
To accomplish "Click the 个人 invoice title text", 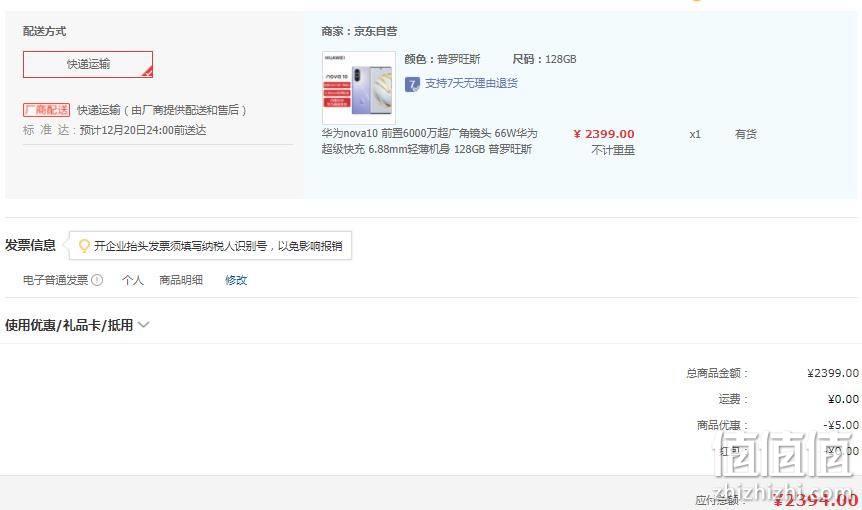I will 132,280.
